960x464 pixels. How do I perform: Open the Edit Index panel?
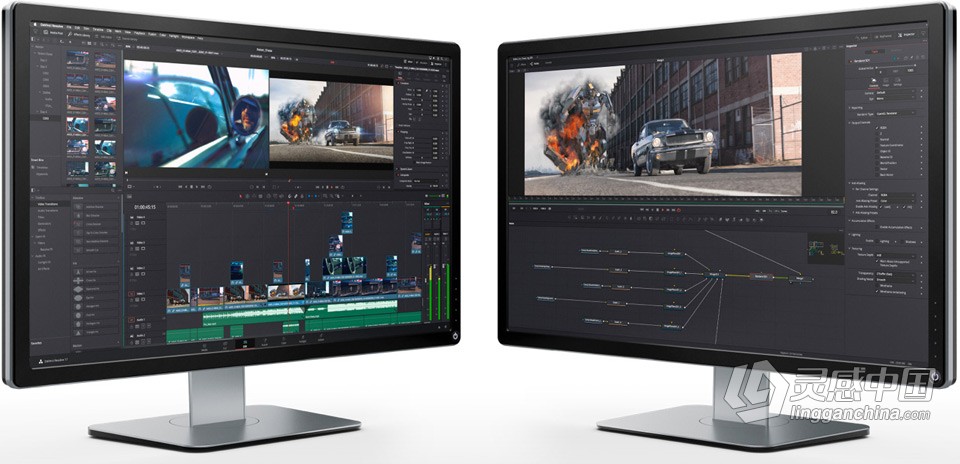(x=103, y=37)
